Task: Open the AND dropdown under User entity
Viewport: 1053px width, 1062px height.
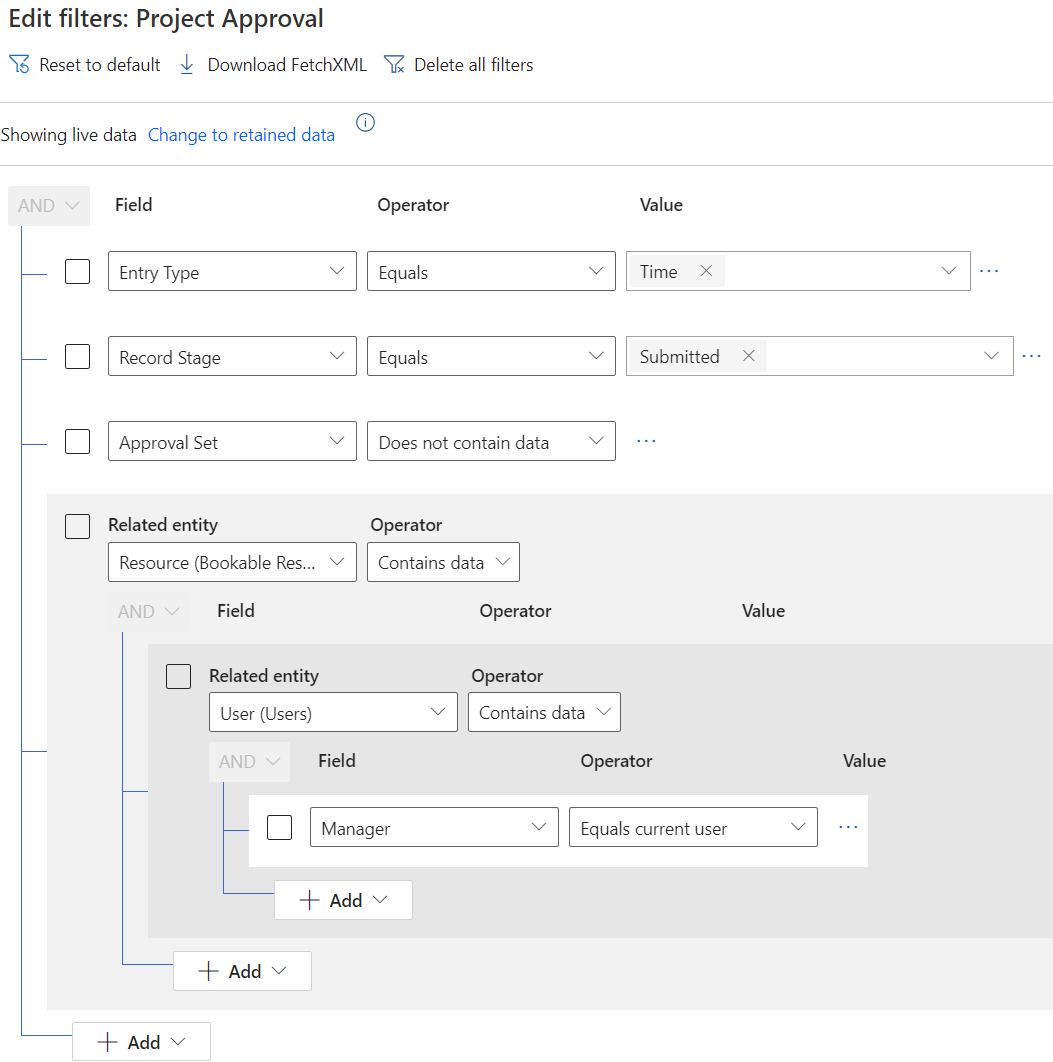Action: [249, 762]
